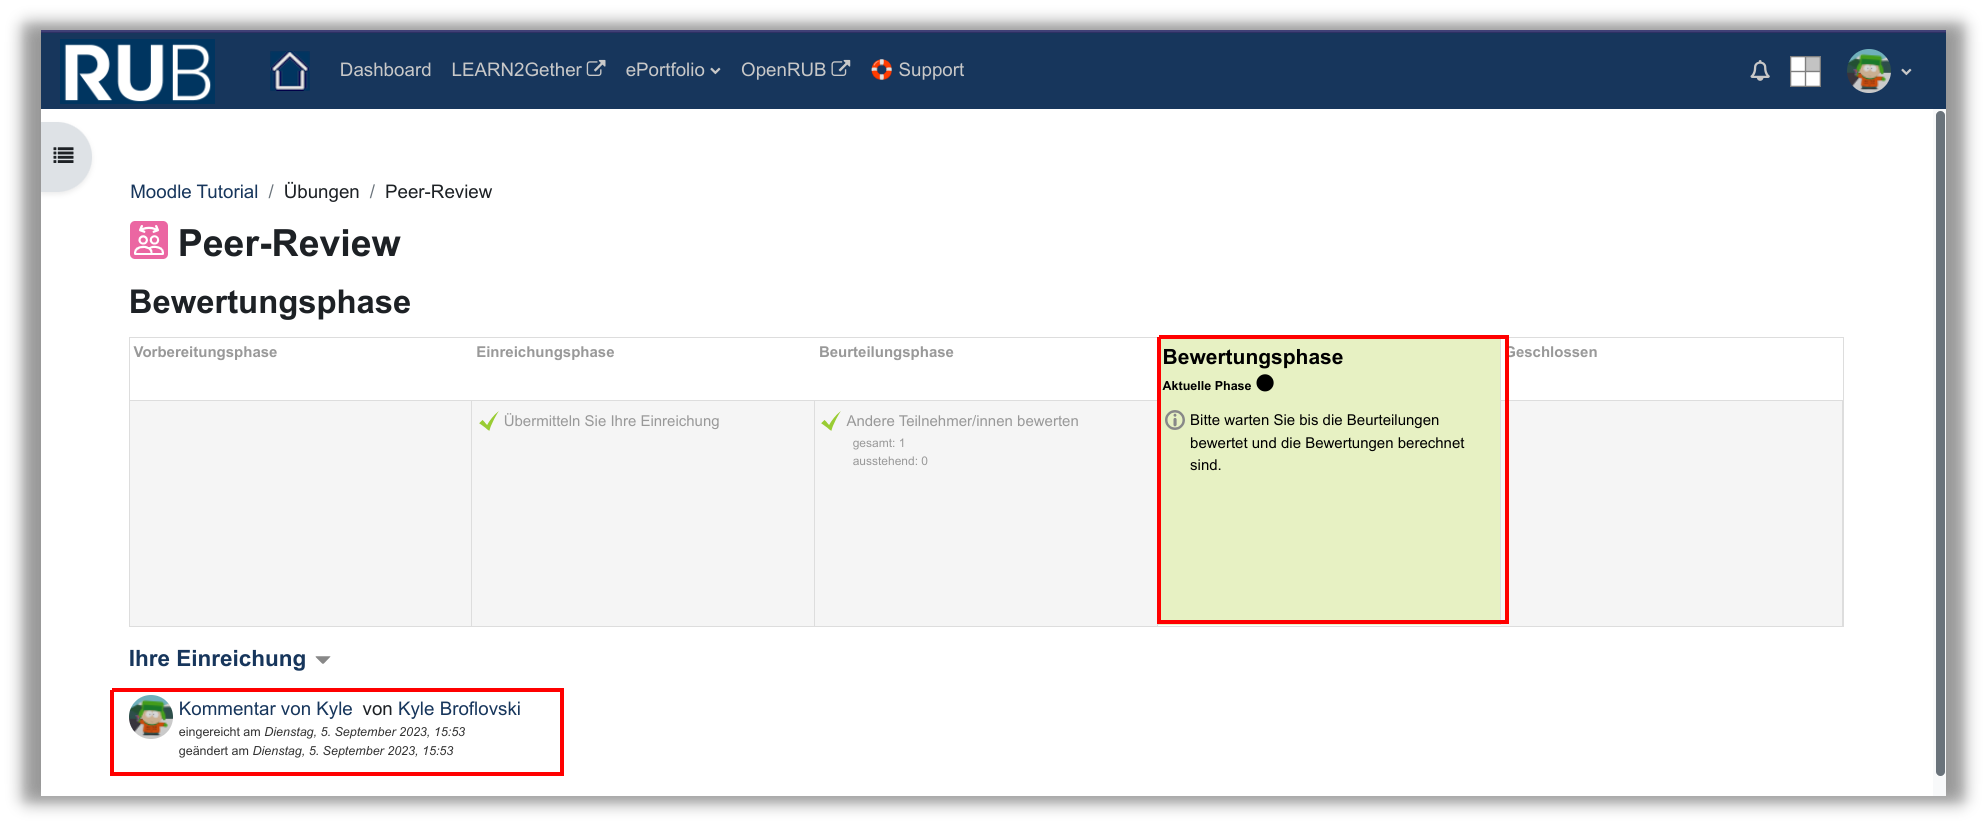Click checkmark beside Andere Teilnehmer/innen bewerten
The image size is (1988, 826).
(830, 422)
